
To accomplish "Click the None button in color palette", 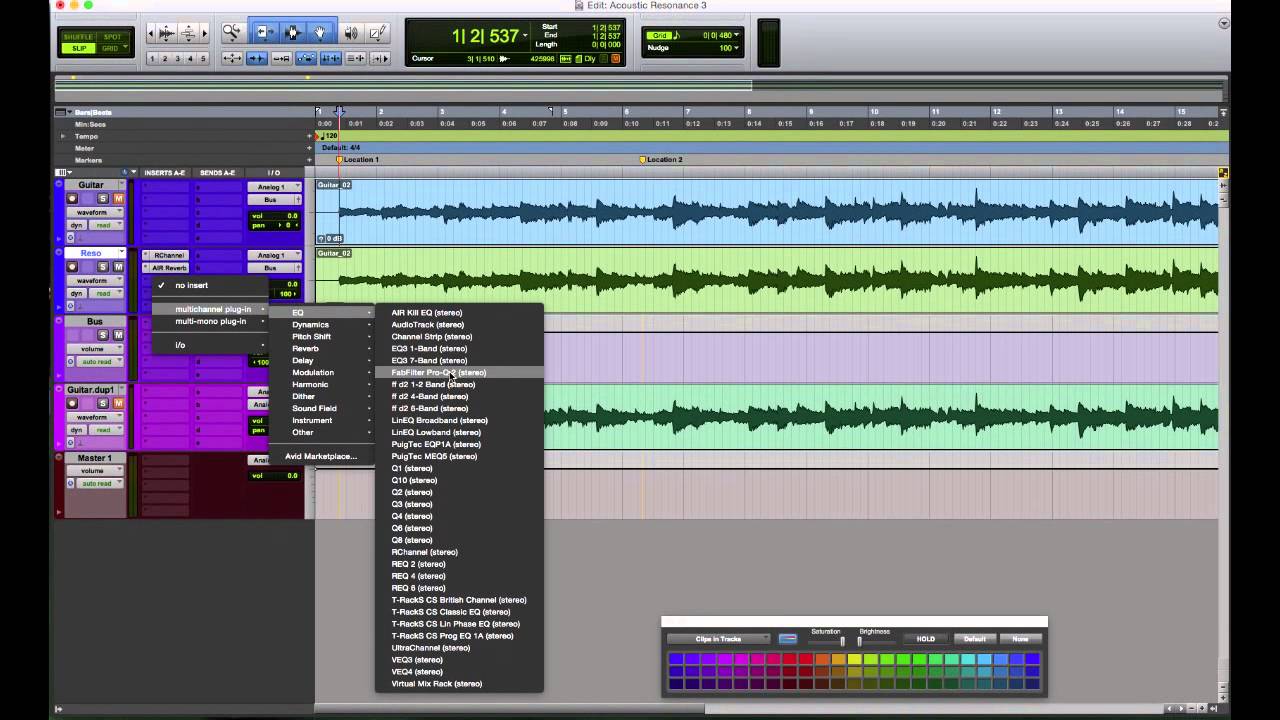I will point(1020,639).
